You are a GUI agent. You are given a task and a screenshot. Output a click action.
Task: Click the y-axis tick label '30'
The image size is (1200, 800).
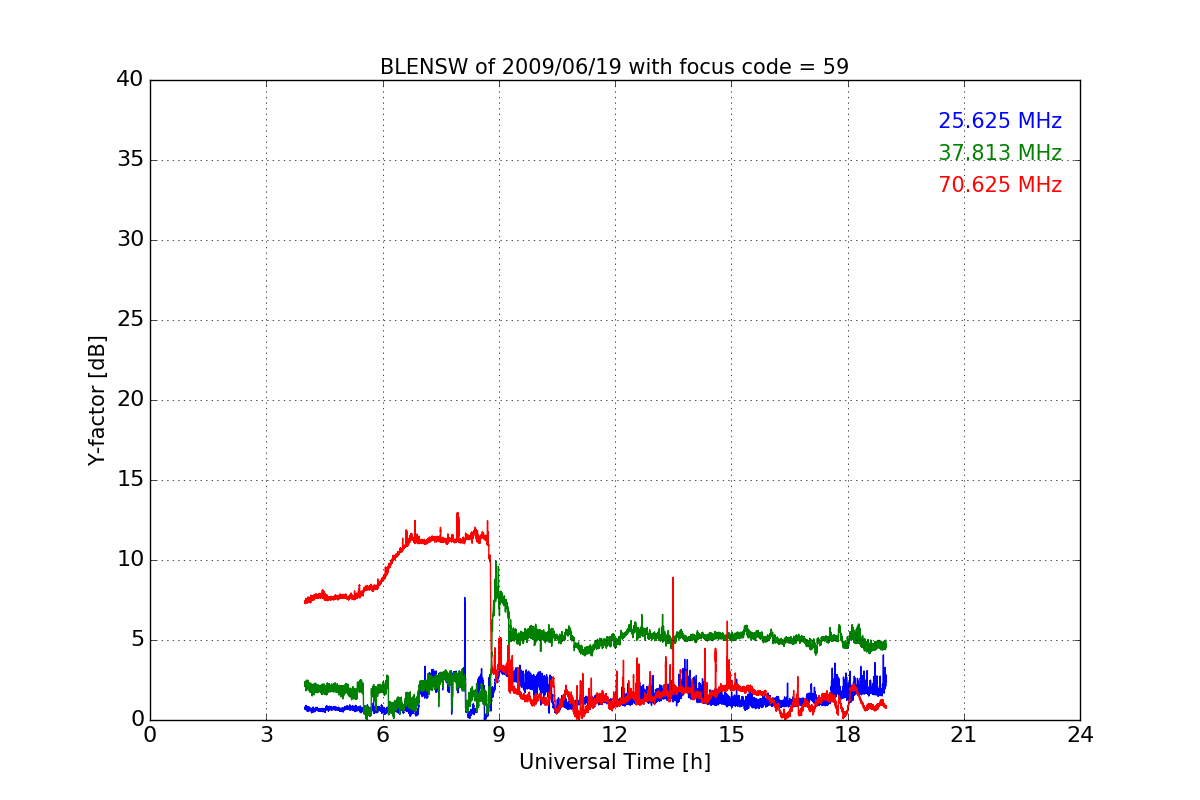[130, 240]
